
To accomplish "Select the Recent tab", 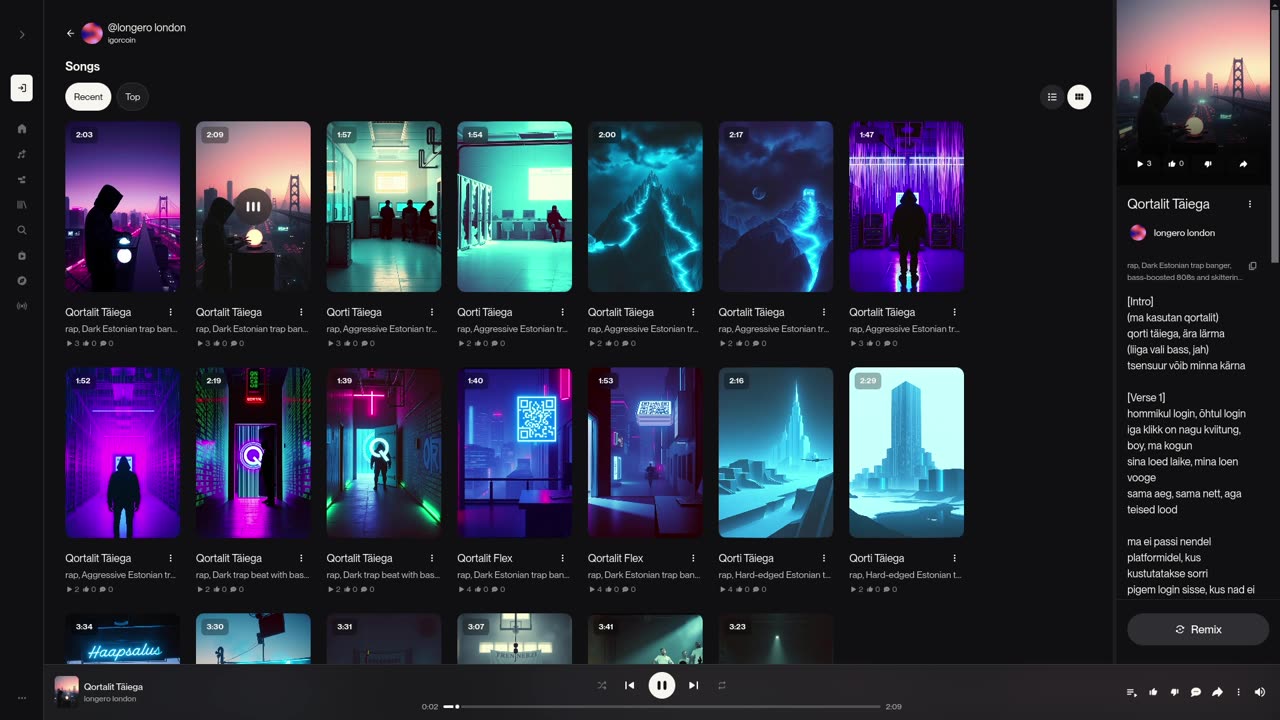I will point(88,97).
